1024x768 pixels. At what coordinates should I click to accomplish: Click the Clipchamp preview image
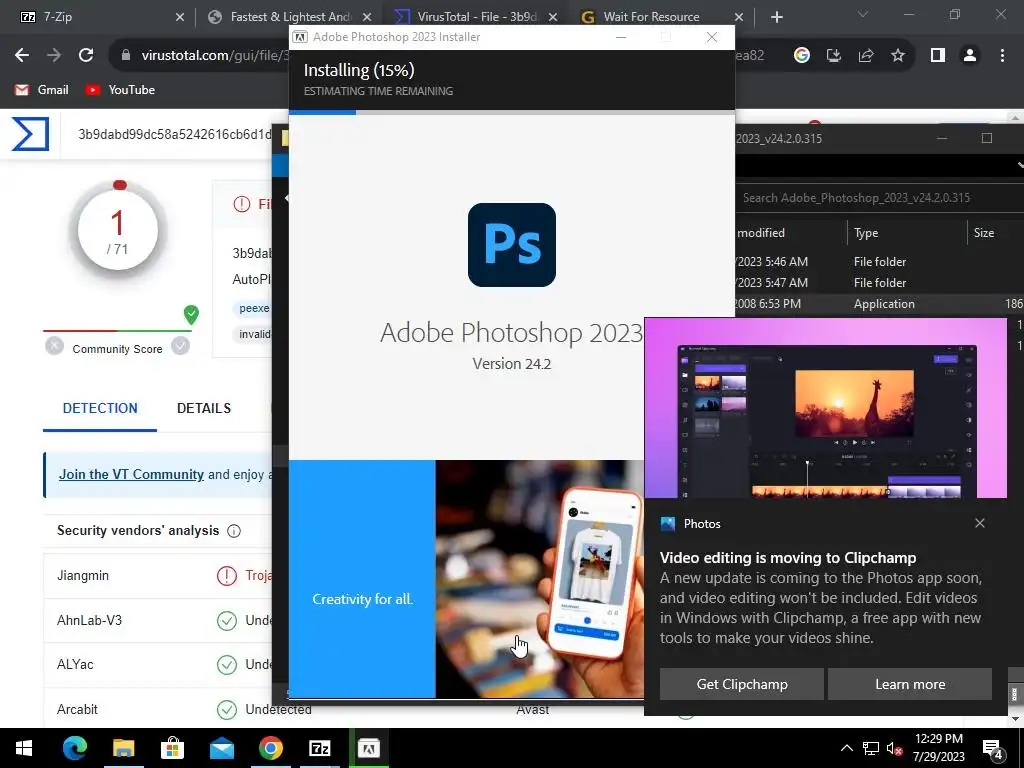click(x=826, y=408)
